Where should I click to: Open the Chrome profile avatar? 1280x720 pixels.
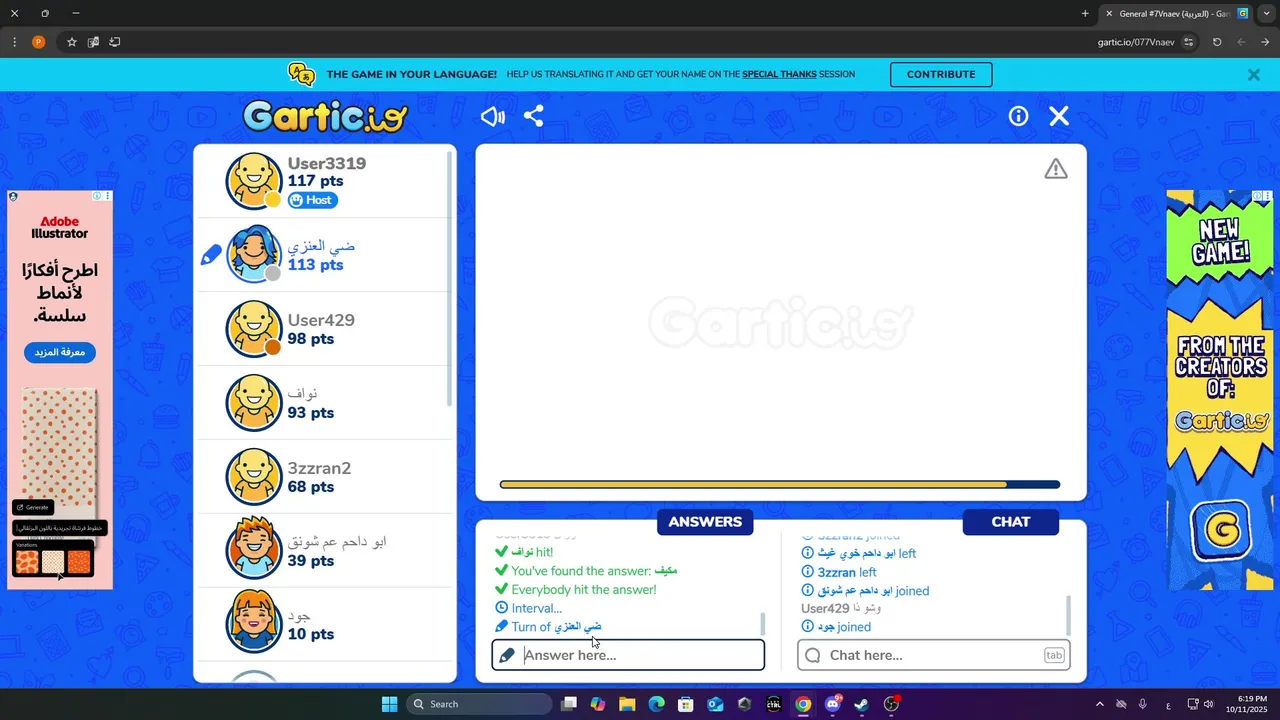pos(38,42)
